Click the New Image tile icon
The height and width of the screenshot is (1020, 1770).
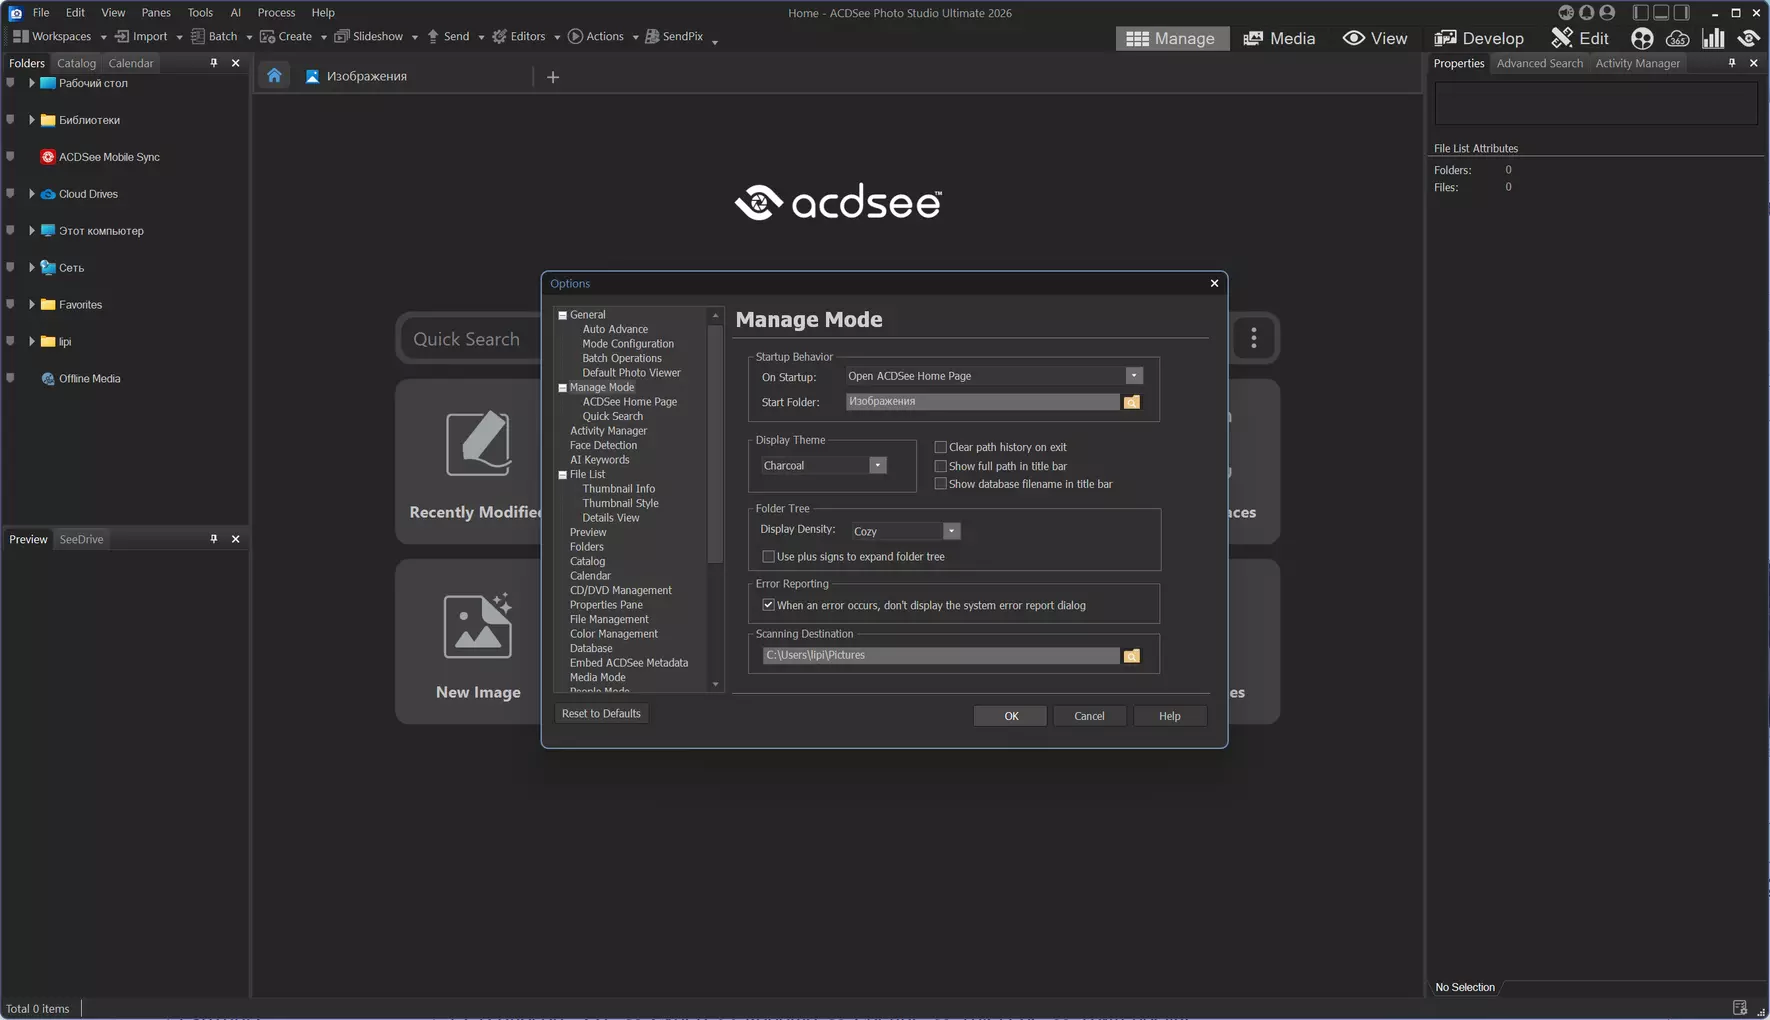coord(477,627)
